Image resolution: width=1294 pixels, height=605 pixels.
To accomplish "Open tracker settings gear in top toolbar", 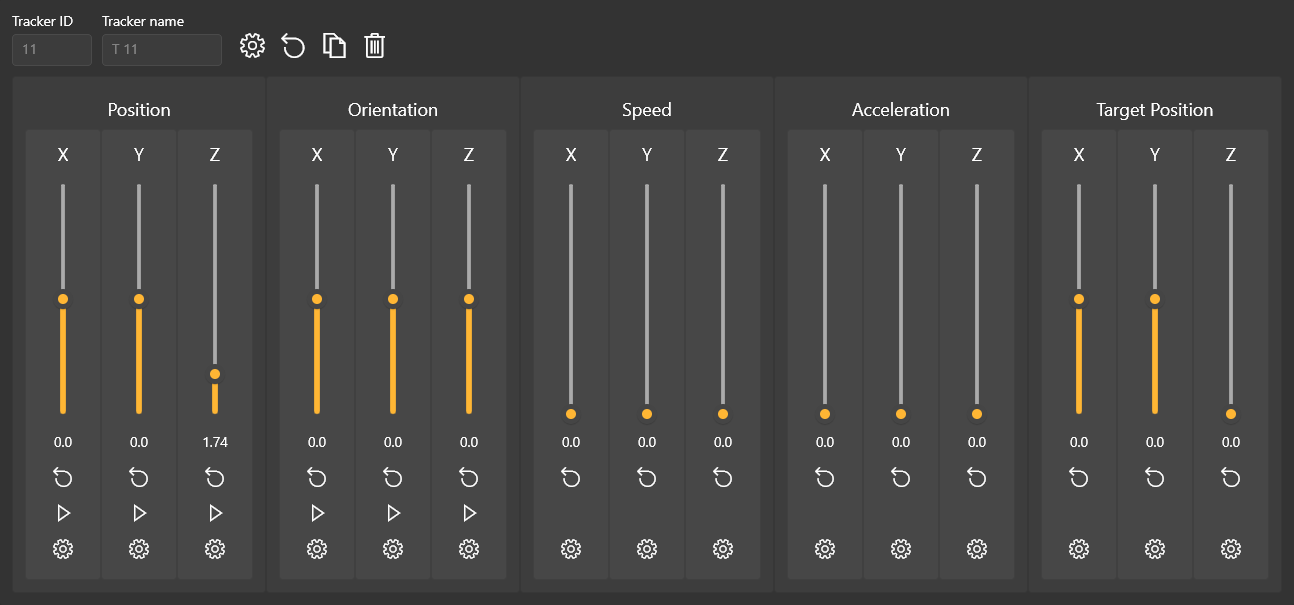I will pyautogui.click(x=253, y=45).
